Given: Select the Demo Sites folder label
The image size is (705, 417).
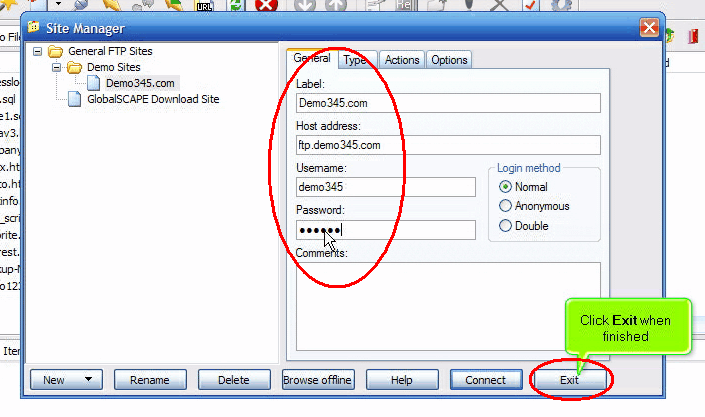Looking at the screenshot, I should click(x=114, y=67).
